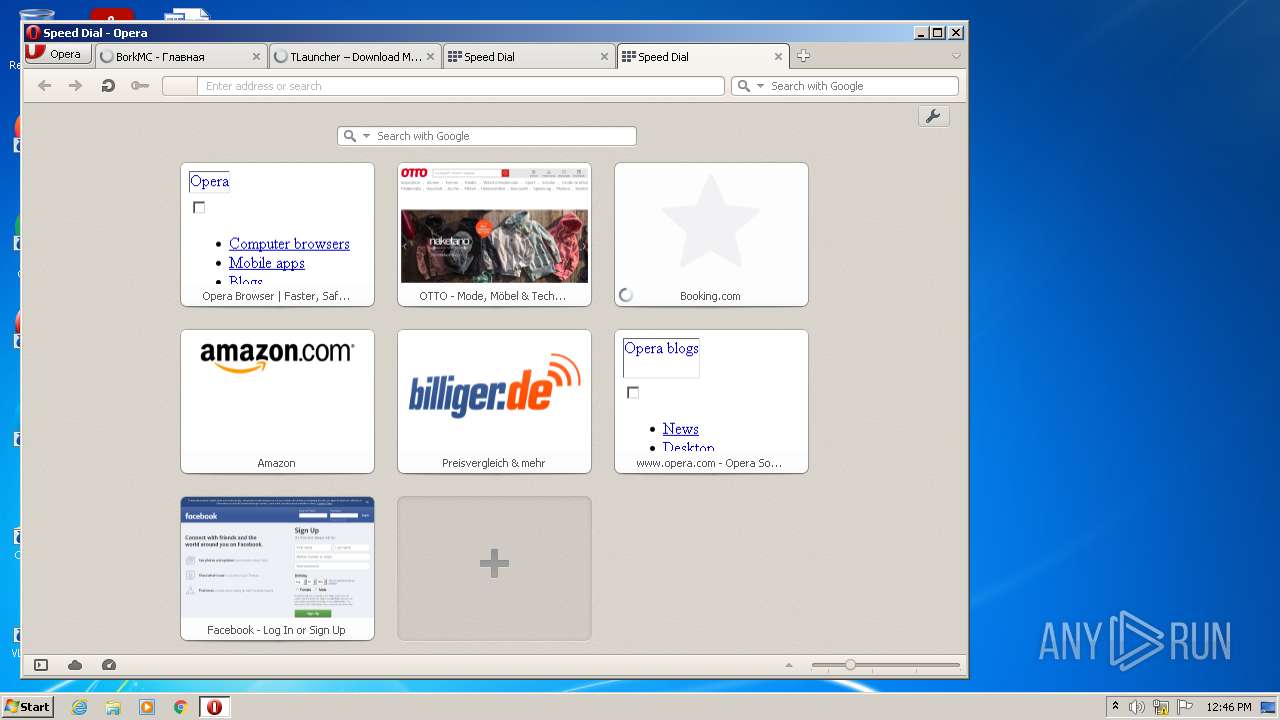
Task: Click Speed Dial Search with Google field
Action: tap(504, 136)
